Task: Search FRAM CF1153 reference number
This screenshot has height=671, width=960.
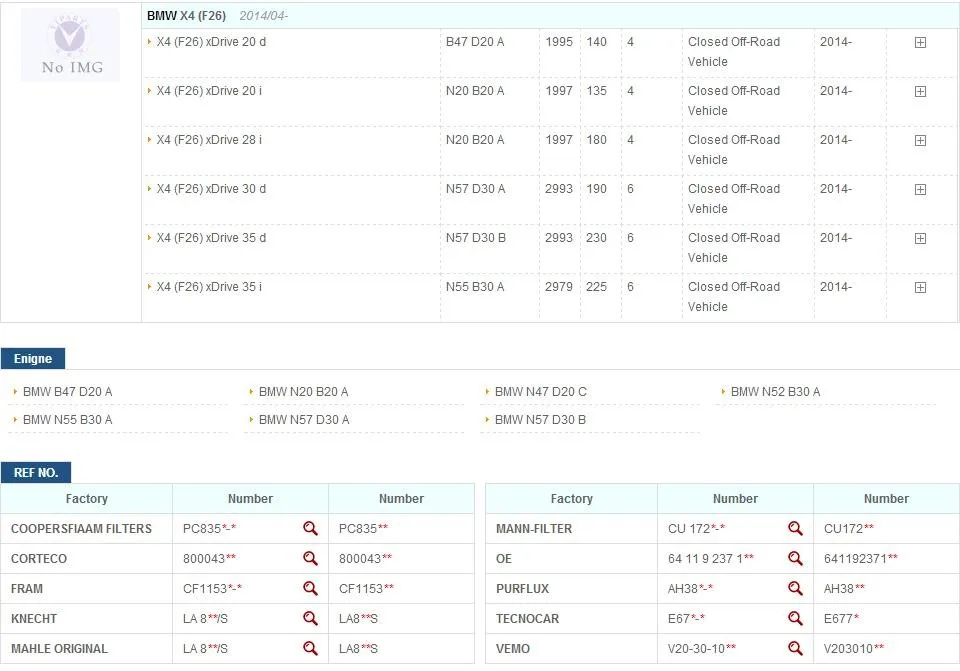Action: [x=310, y=588]
